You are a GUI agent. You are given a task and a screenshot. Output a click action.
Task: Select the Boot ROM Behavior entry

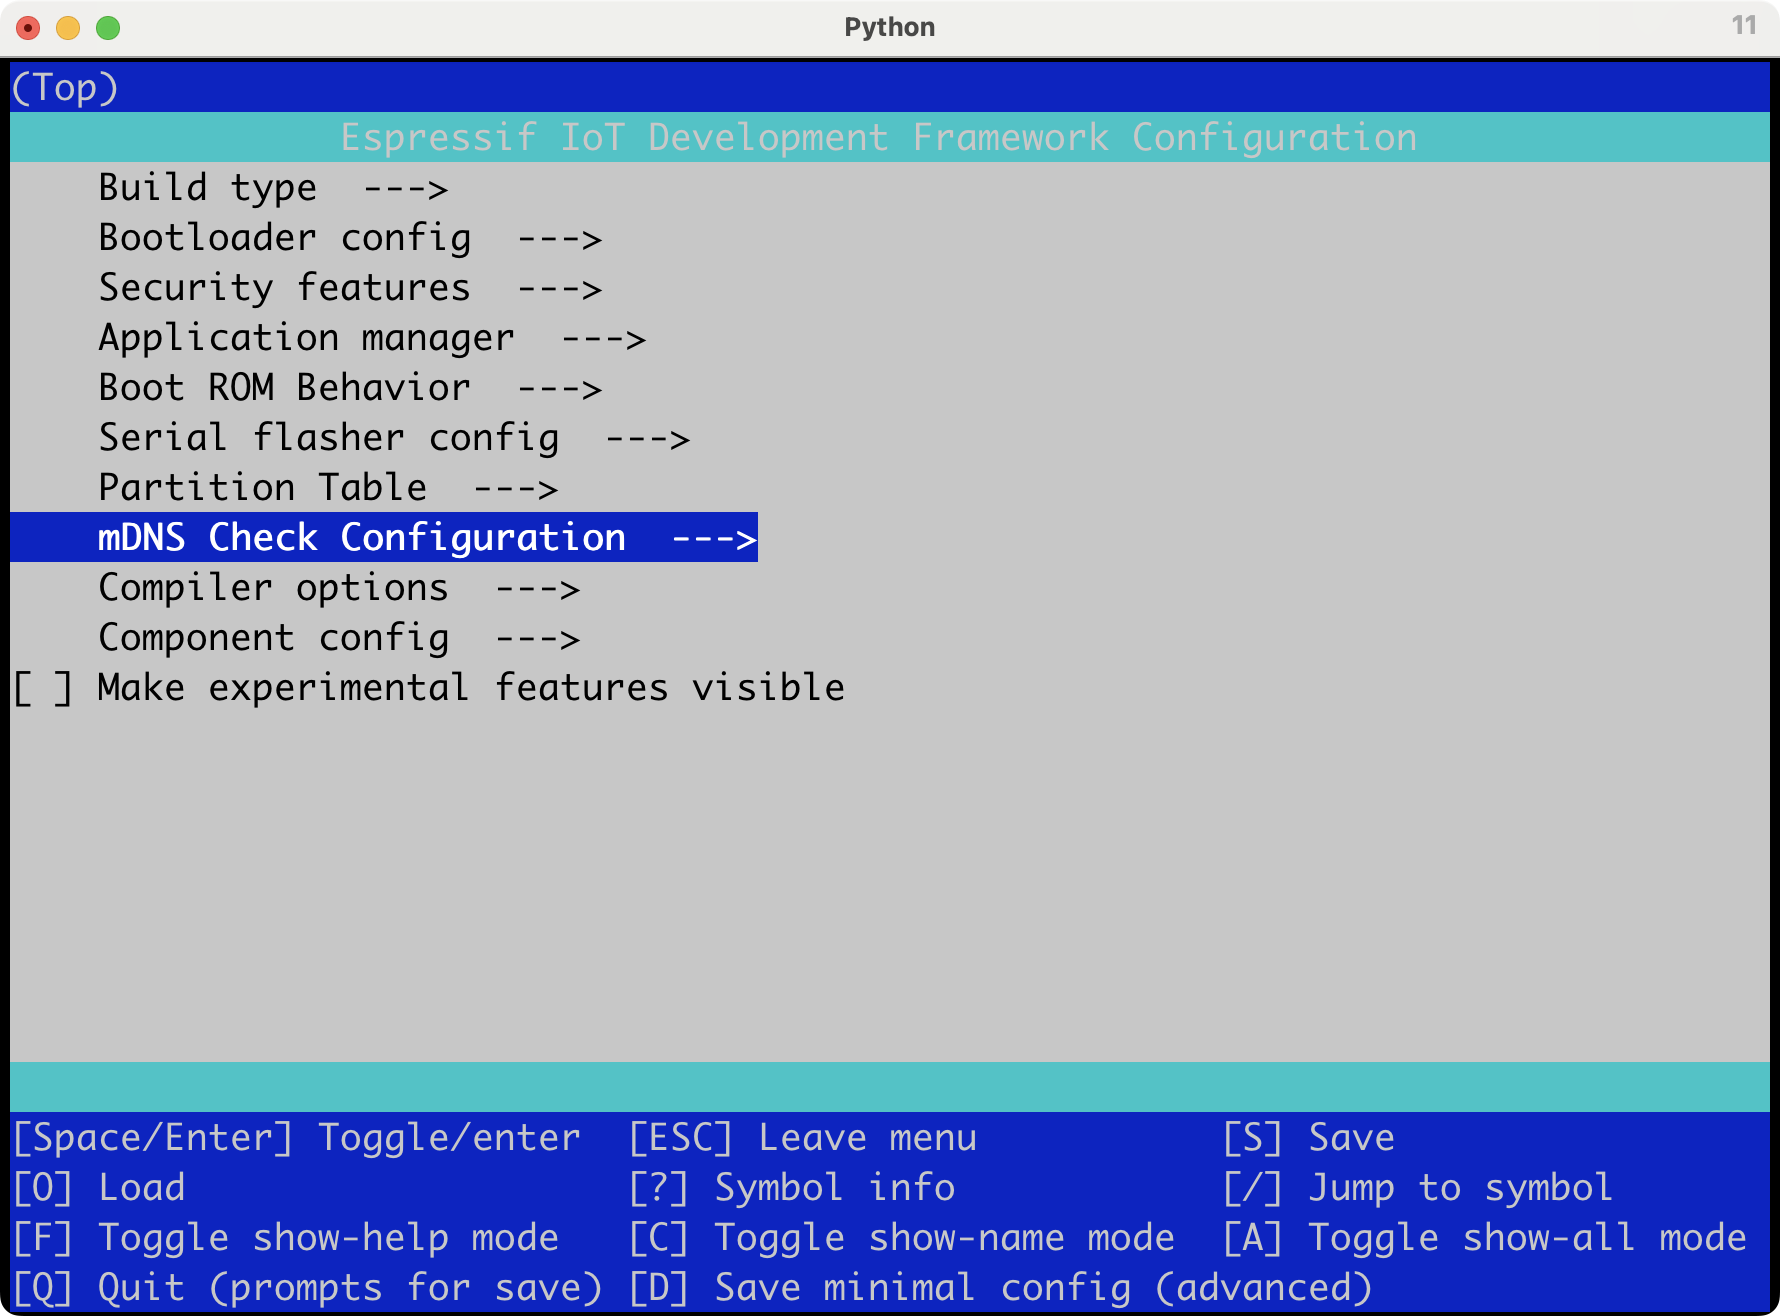coord(350,388)
